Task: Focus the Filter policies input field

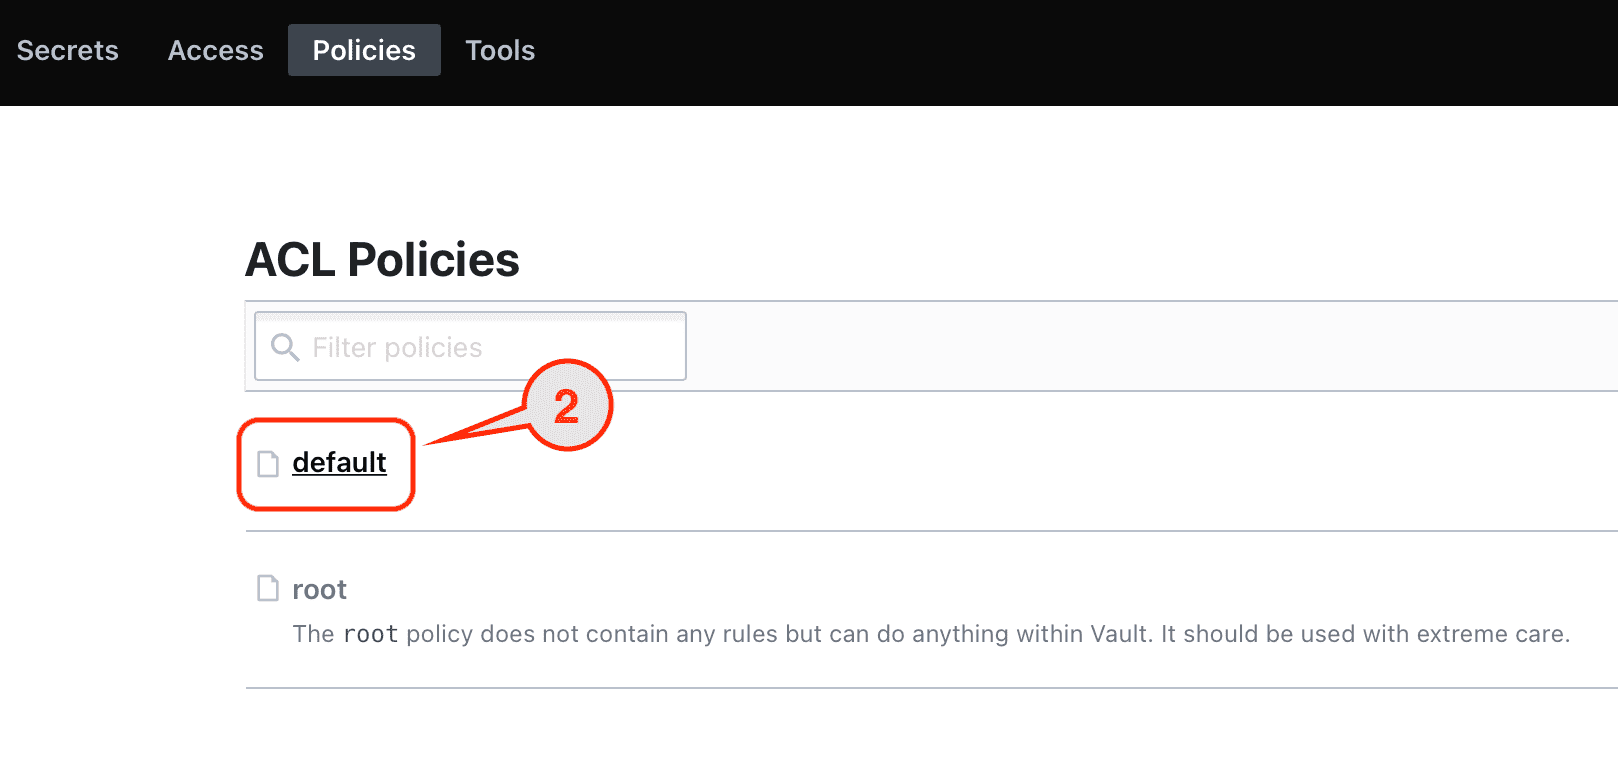Action: pyautogui.click(x=490, y=347)
